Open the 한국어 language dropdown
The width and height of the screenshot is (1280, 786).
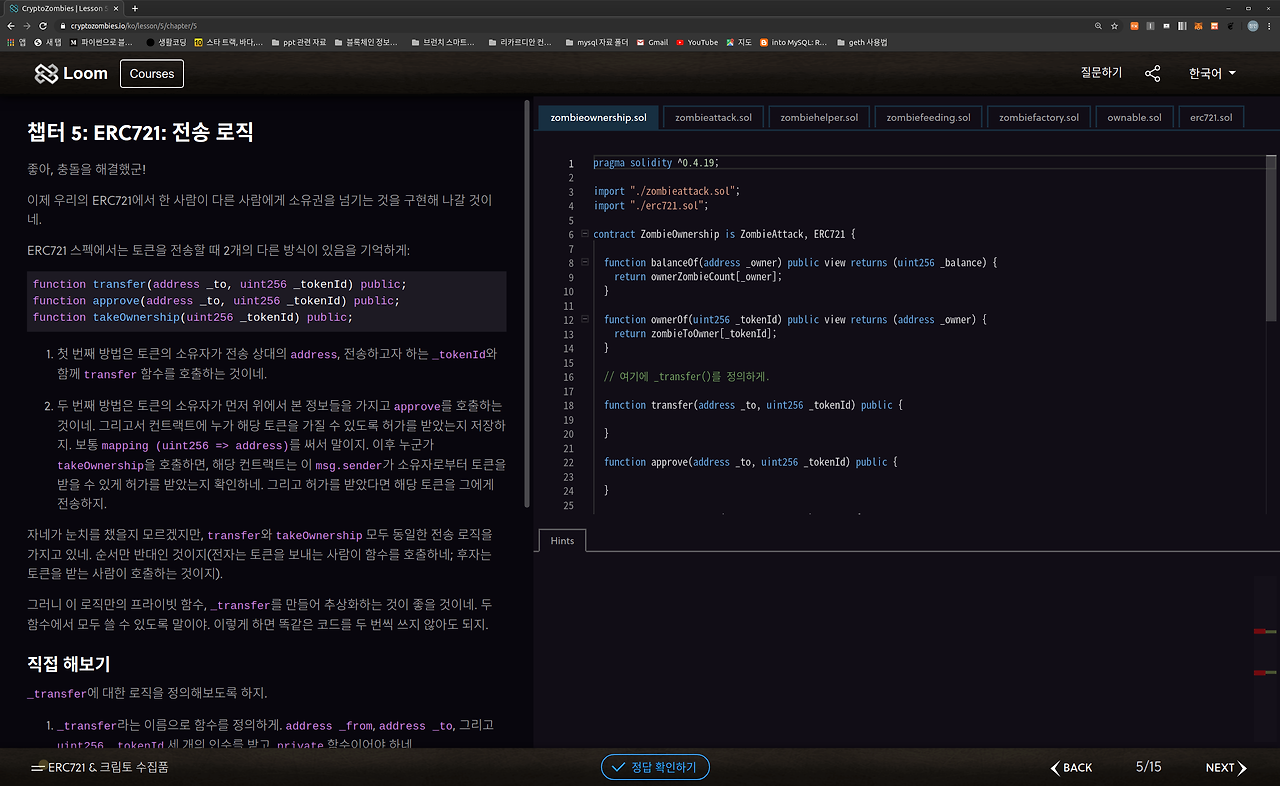pyautogui.click(x=1212, y=73)
